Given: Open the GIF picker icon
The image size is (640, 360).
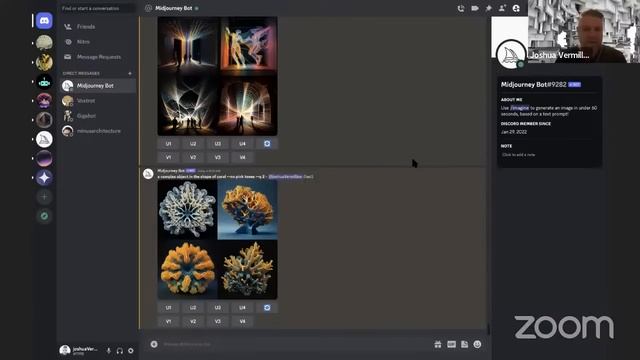Looking at the screenshot, I should pyautogui.click(x=451, y=344).
